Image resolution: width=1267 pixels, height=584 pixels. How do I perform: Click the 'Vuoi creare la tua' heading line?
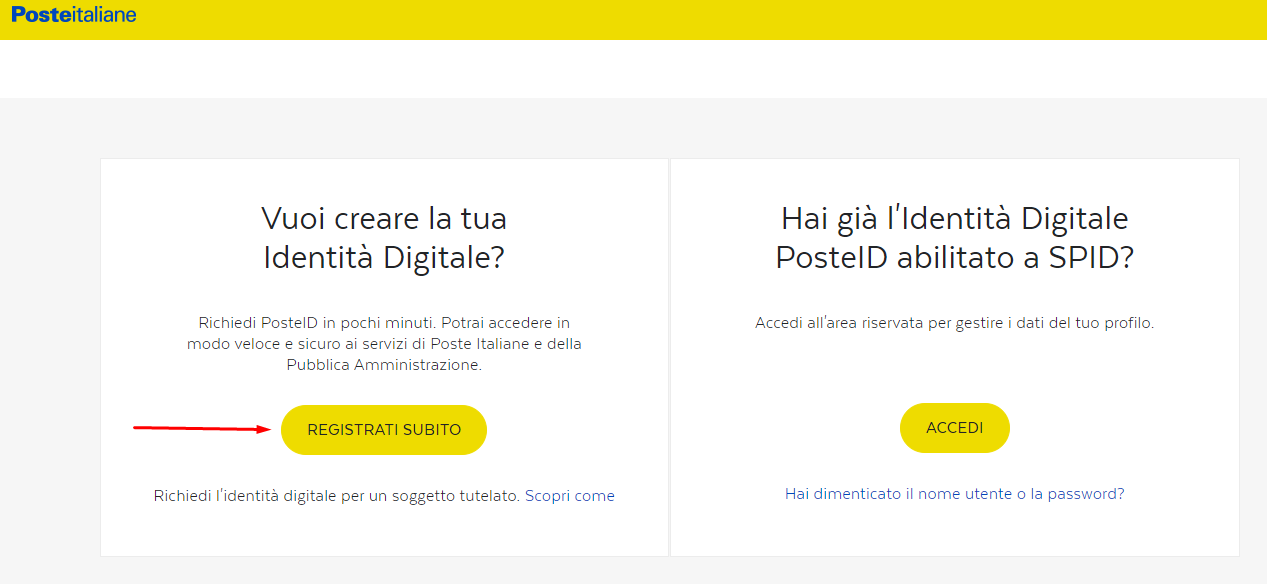coord(384,218)
